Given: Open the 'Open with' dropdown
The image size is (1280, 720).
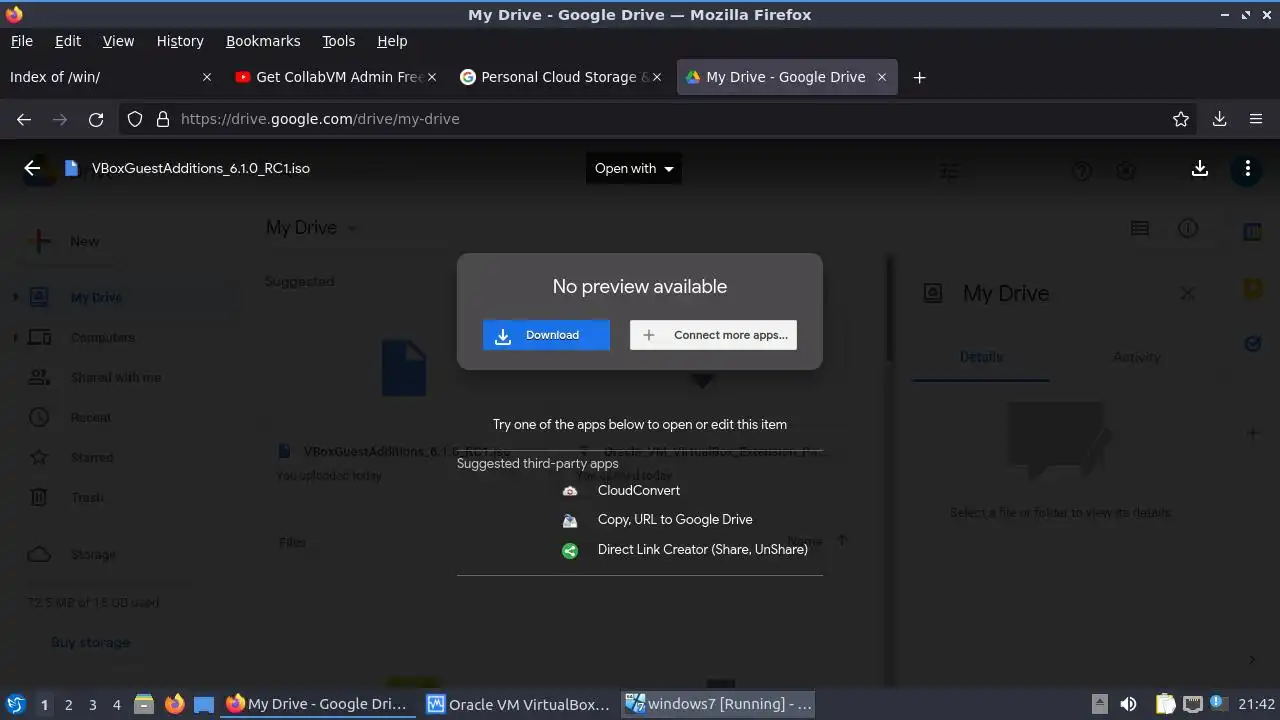Looking at the screenshot, I should [x=634, y=168].
